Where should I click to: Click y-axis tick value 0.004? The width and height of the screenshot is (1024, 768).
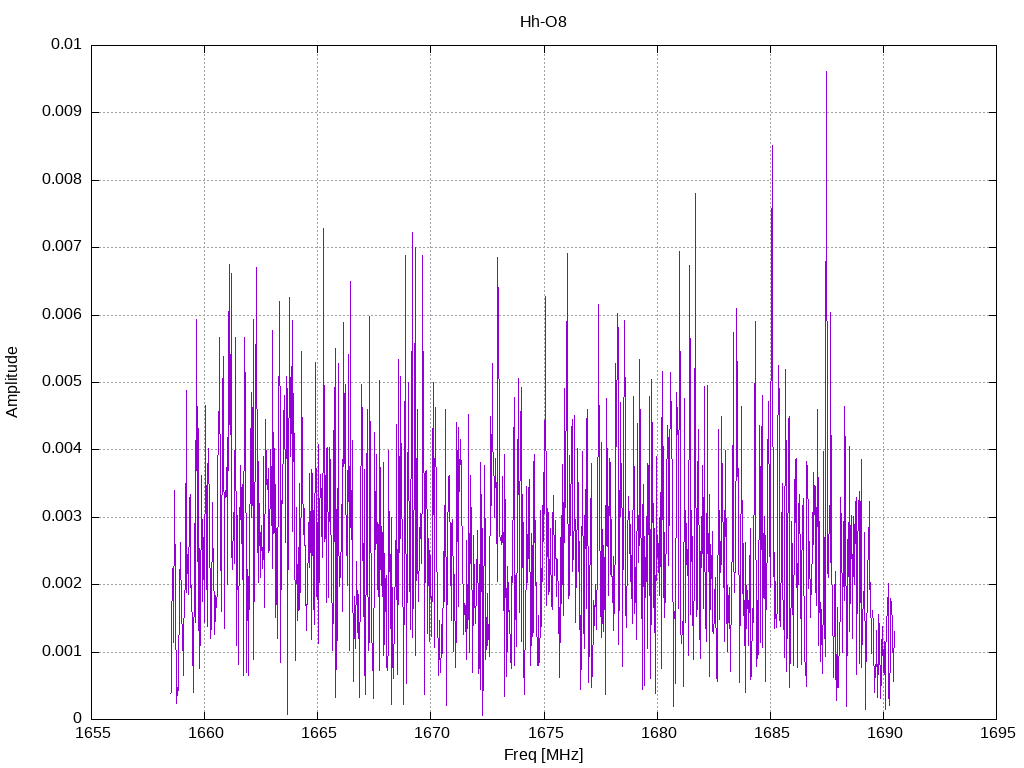tap(61, 449)
